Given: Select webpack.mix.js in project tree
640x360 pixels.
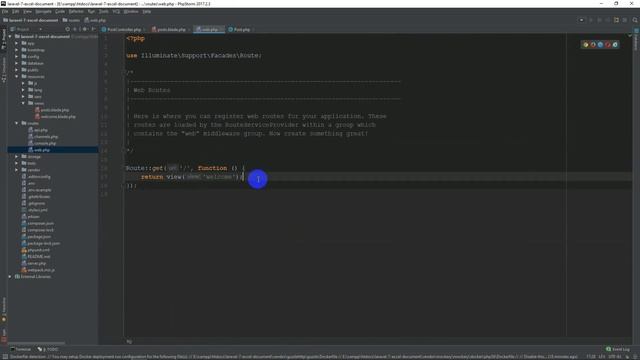Looking at the screenshot, I should pos(38,270).
